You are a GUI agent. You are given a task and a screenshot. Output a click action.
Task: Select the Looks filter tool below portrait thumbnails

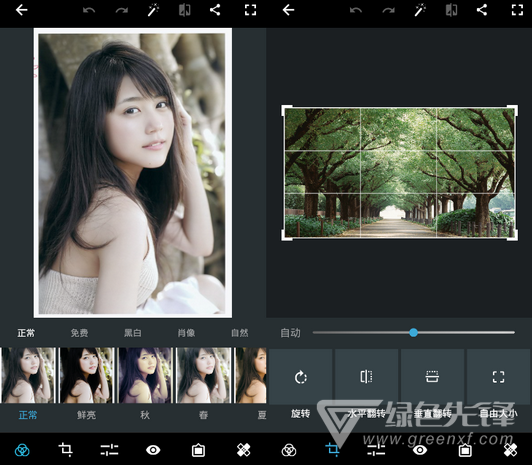[22, 450]
